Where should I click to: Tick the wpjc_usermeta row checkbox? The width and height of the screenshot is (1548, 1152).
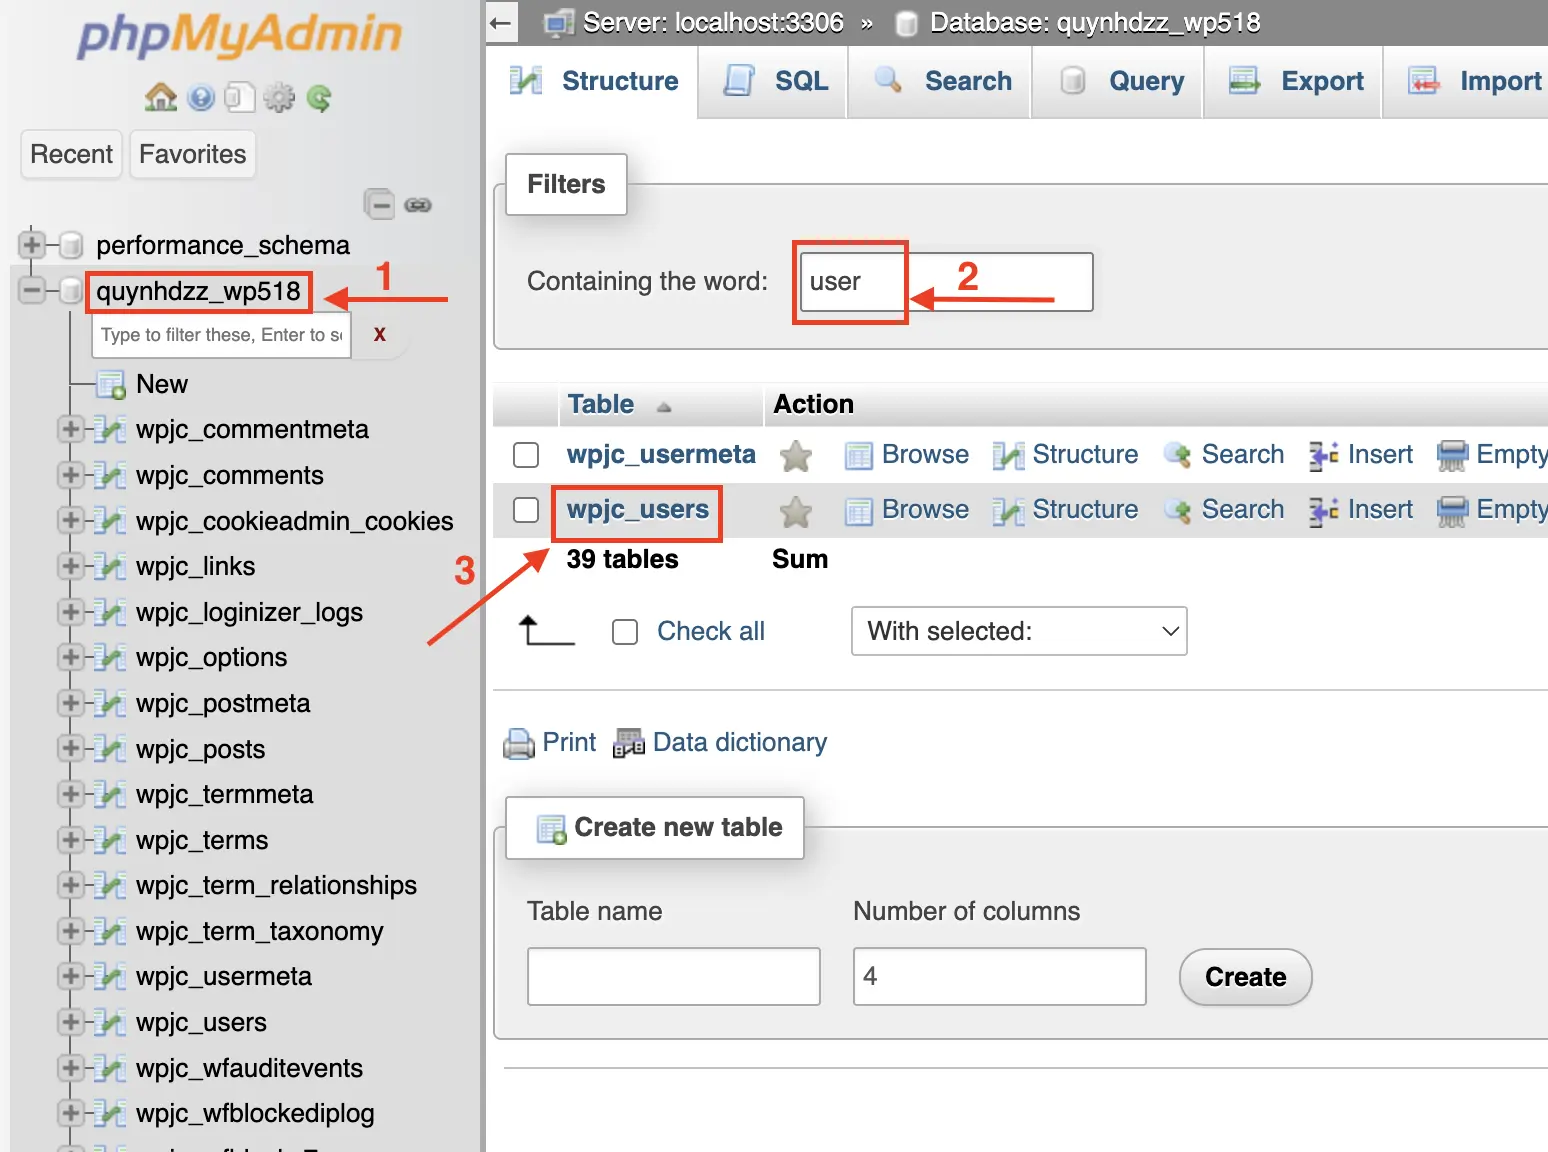click(x=526, y=455)
